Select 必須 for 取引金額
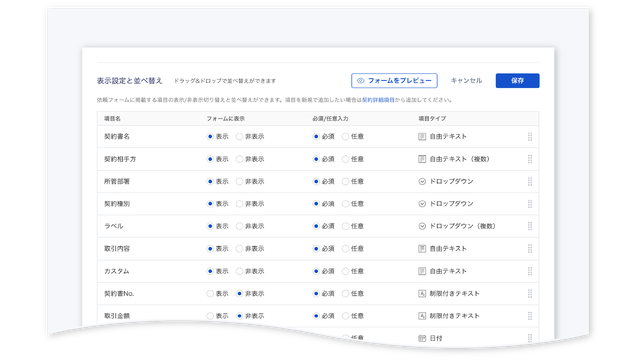 point(316,316)
